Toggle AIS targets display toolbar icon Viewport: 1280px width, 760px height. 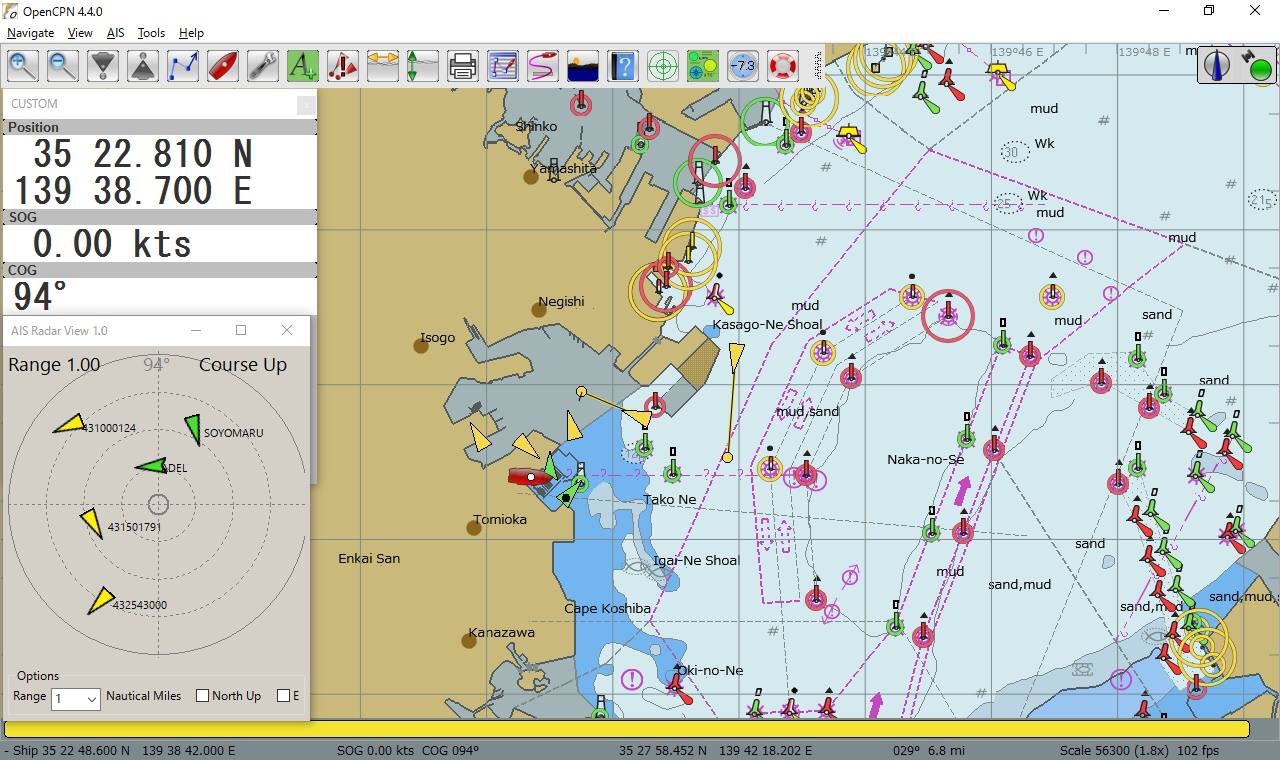tap(343, 66)
